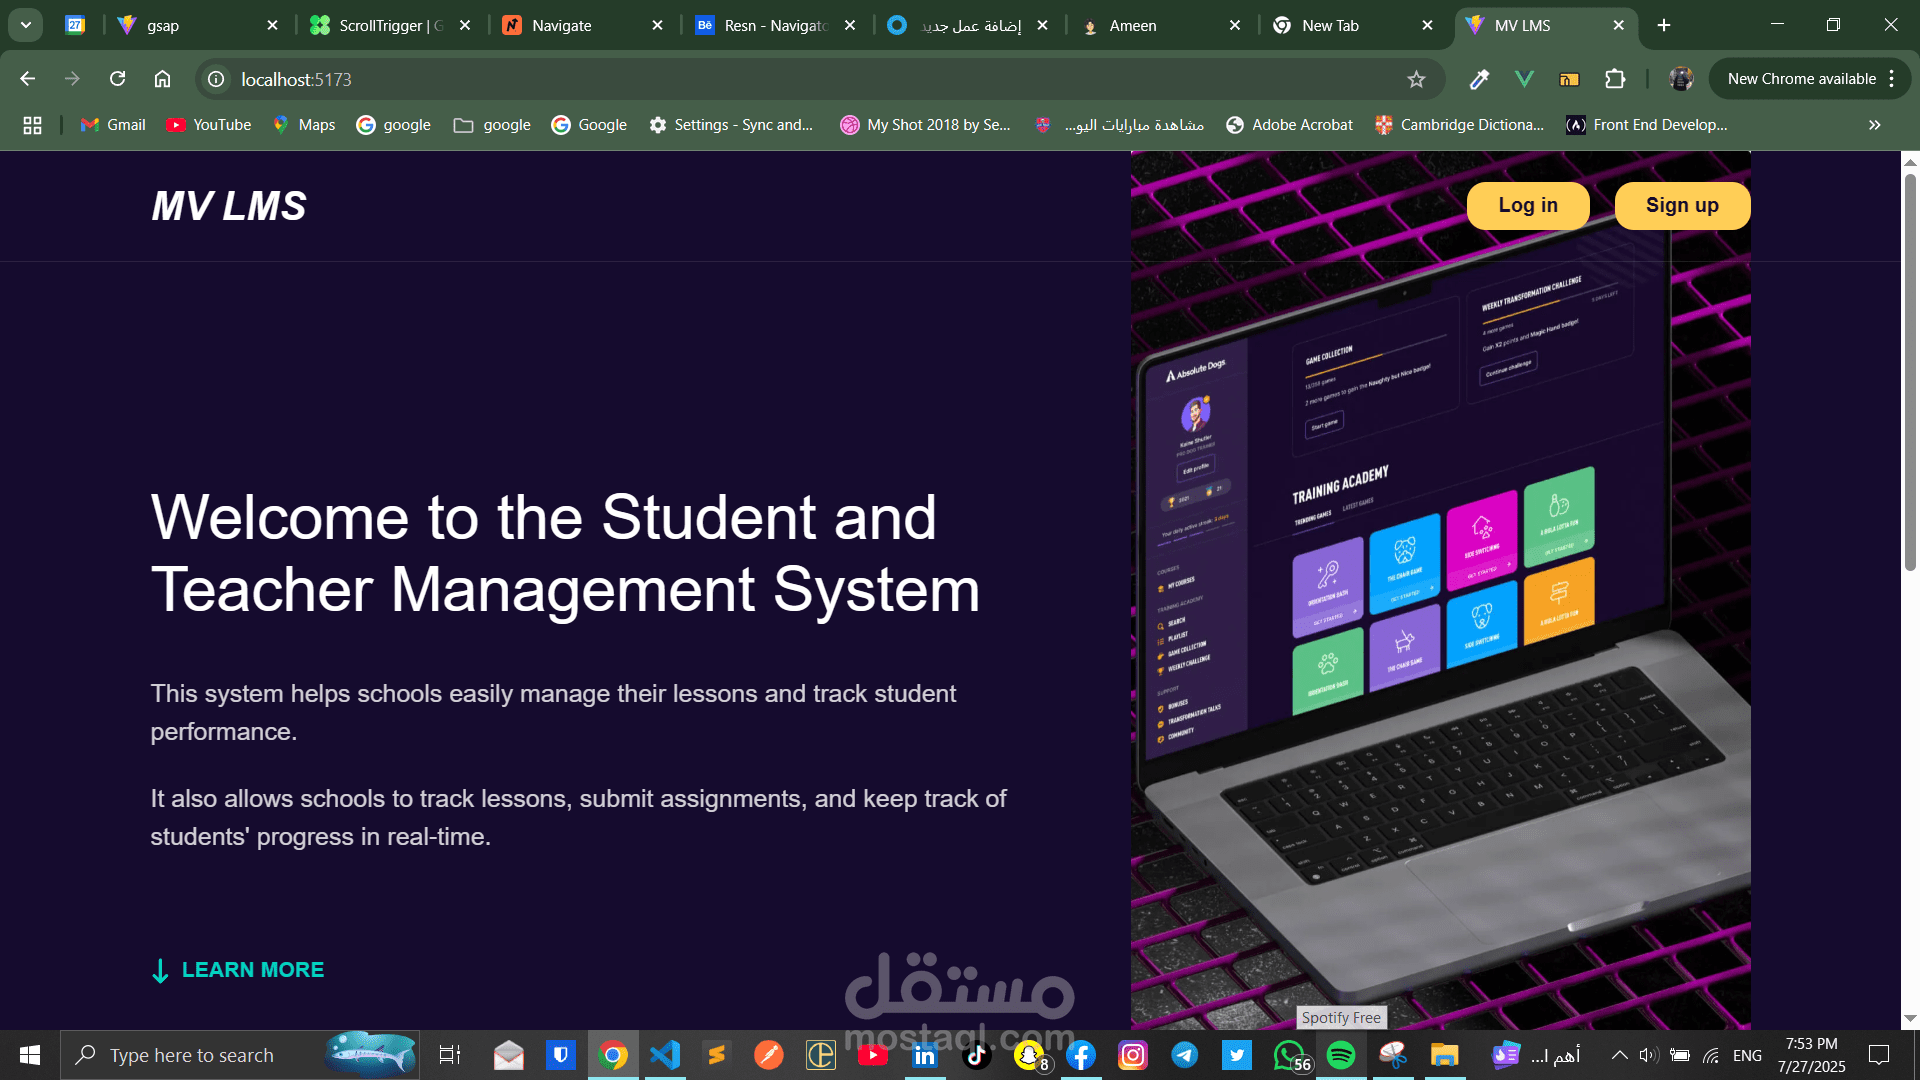View site information icon in address bar
1920x1080 pixels.
[216, 79]
